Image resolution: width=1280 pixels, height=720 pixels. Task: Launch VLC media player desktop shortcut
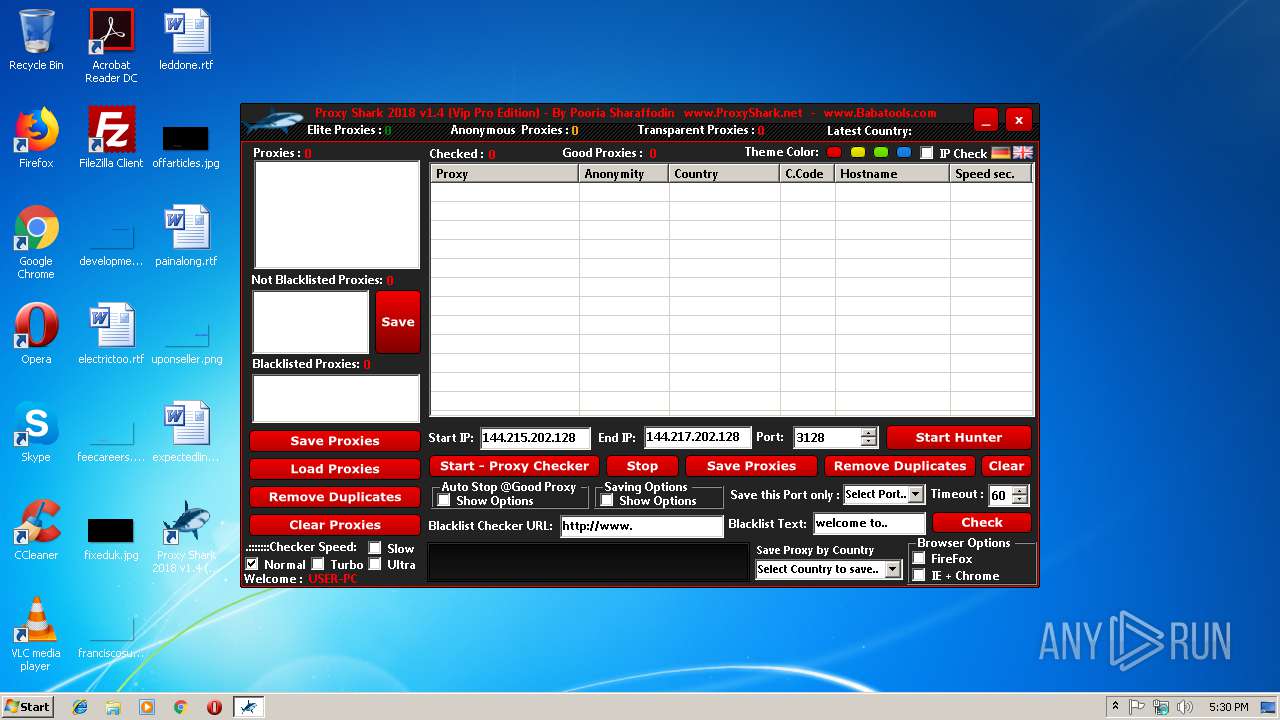pyautogui.click(x=36, y=634)
